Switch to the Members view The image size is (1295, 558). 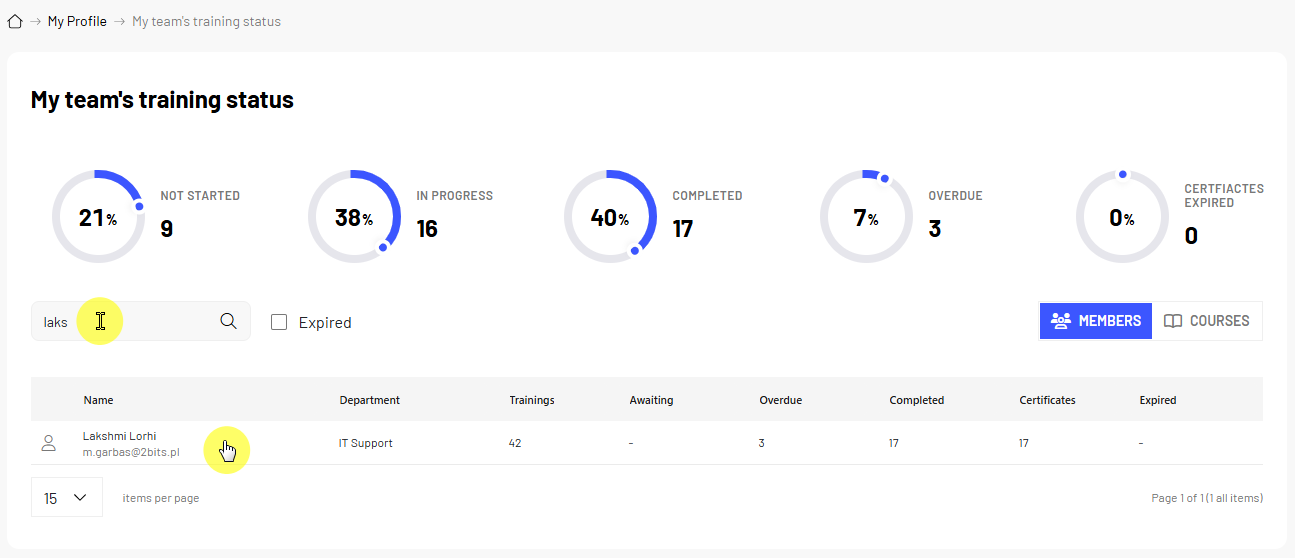click(x=1096, y=321)
